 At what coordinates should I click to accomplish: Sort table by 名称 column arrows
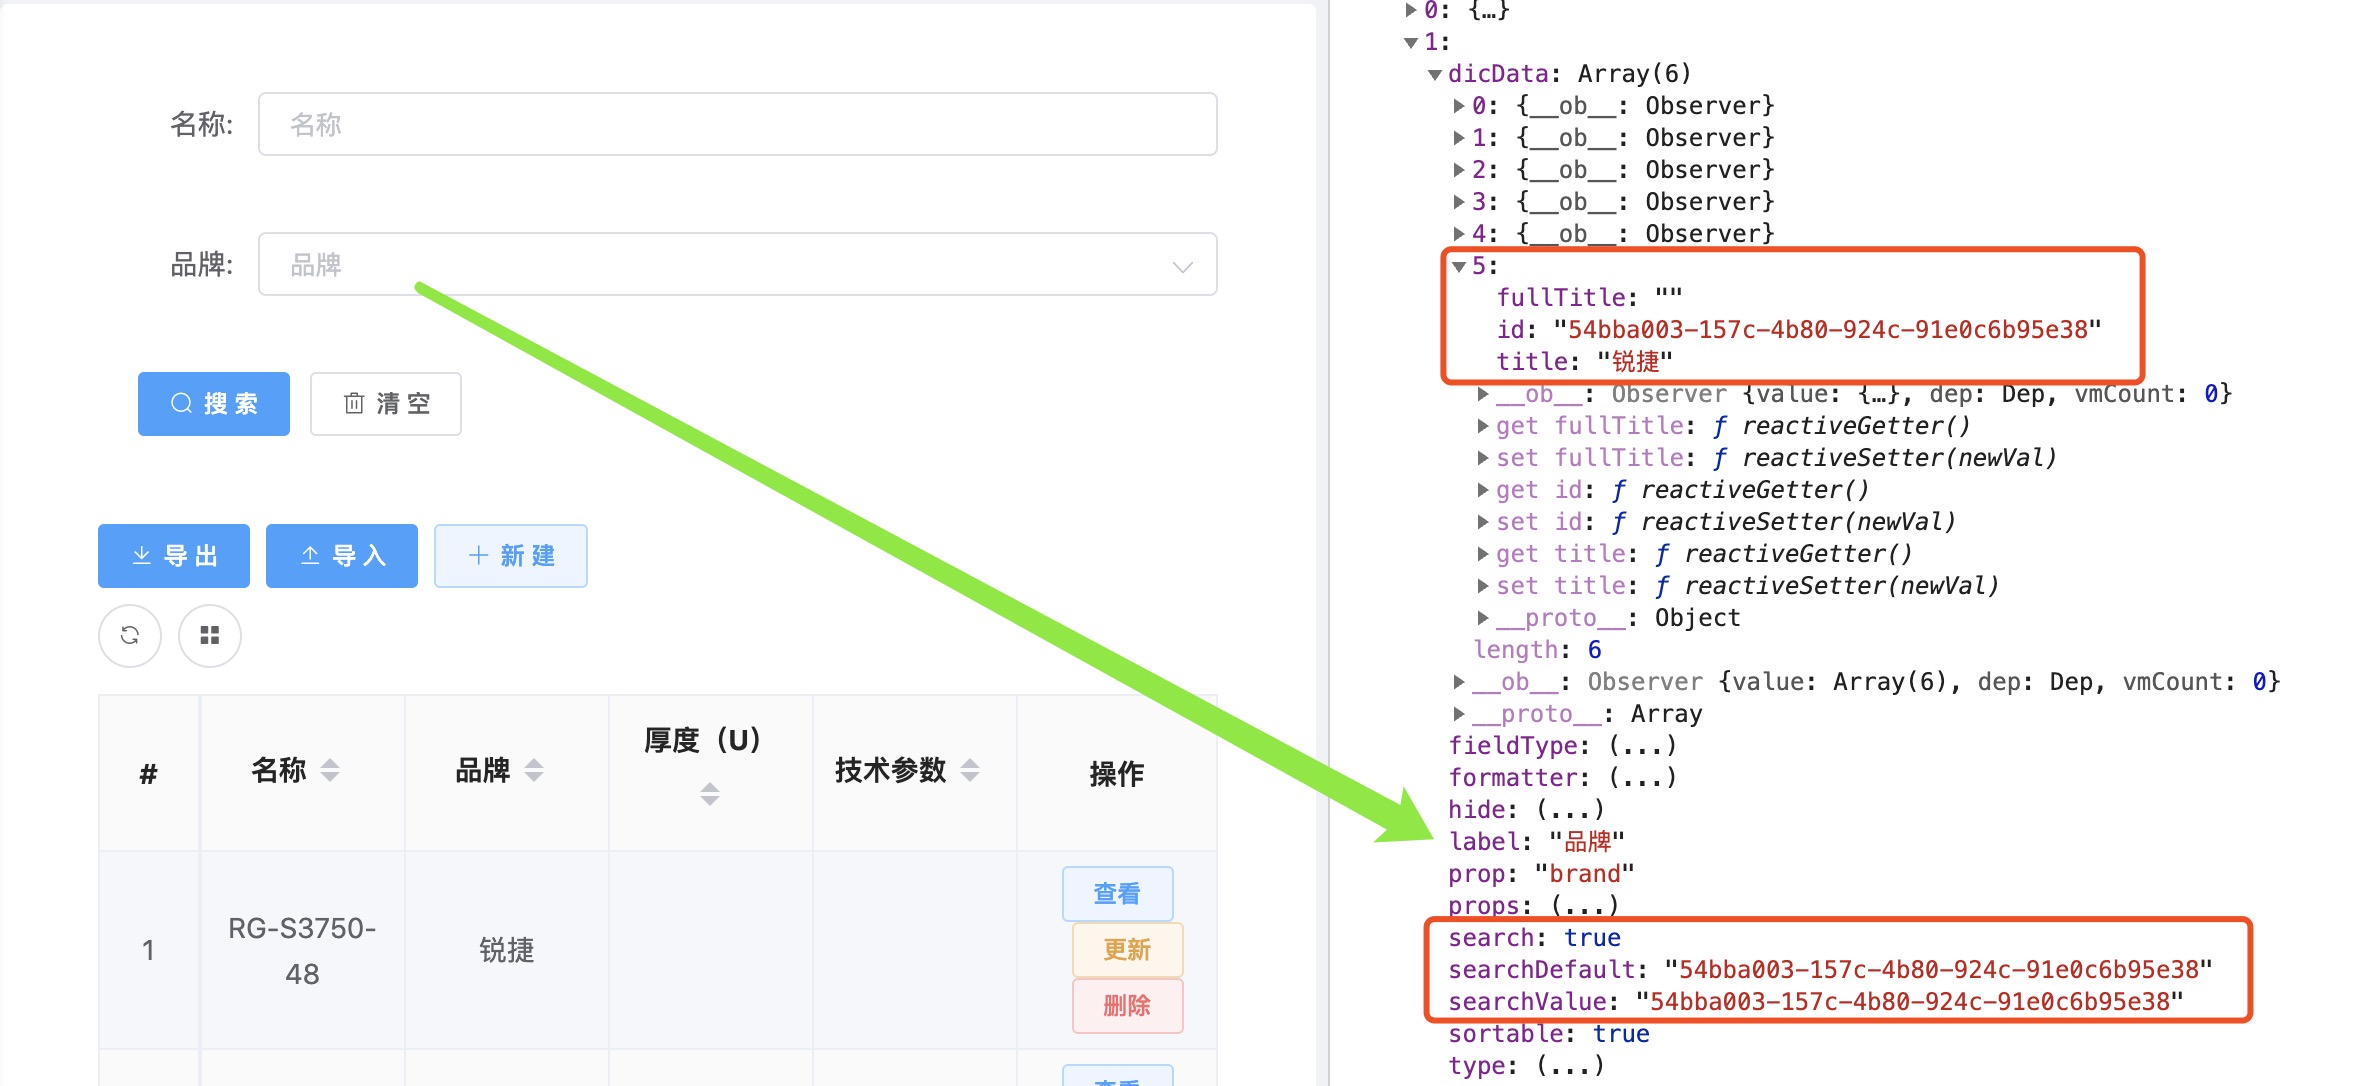330,770
